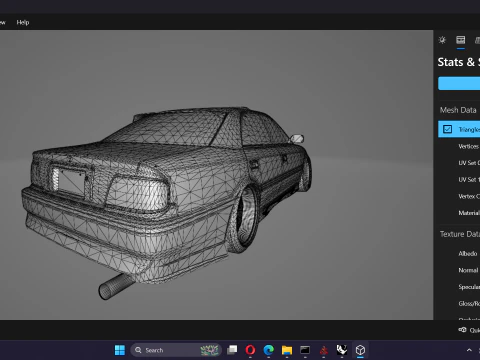The height and width of the screenshot is (360, 480).
Task: Click the Quick Animations icon in bottom bar
Action: point(462,330)
